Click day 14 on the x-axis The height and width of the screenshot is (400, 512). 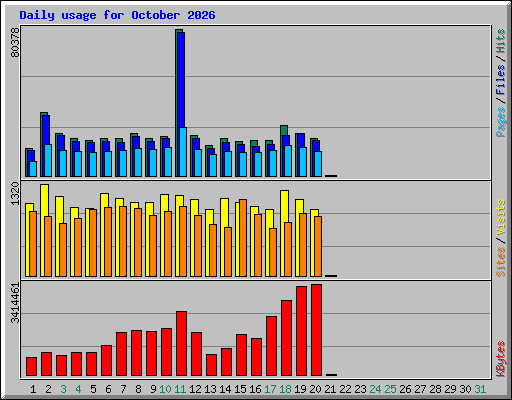(x=225, y=389)
